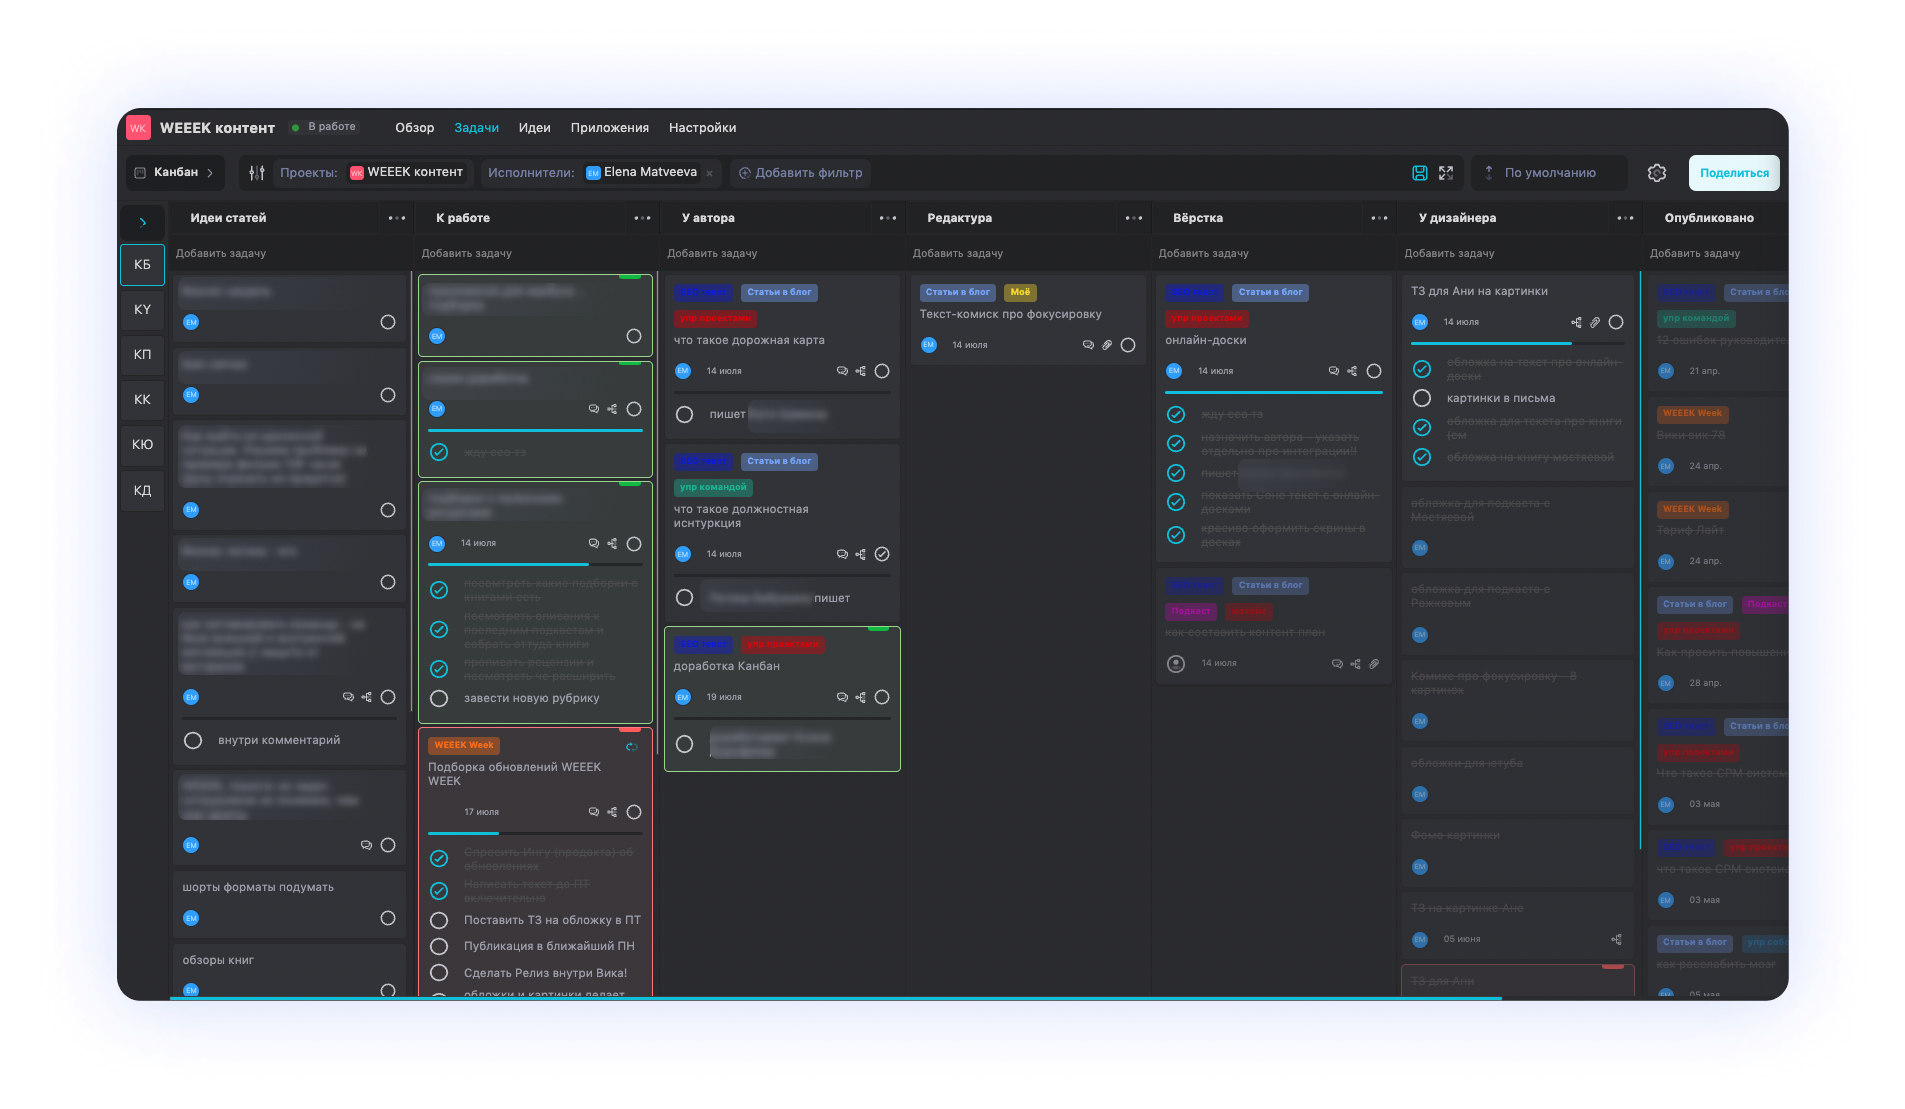The image size is (1905, 1109).
Task: Open attachment icon on 'Текст-комикс про фокусировку'
Action: click(1107, 345)
